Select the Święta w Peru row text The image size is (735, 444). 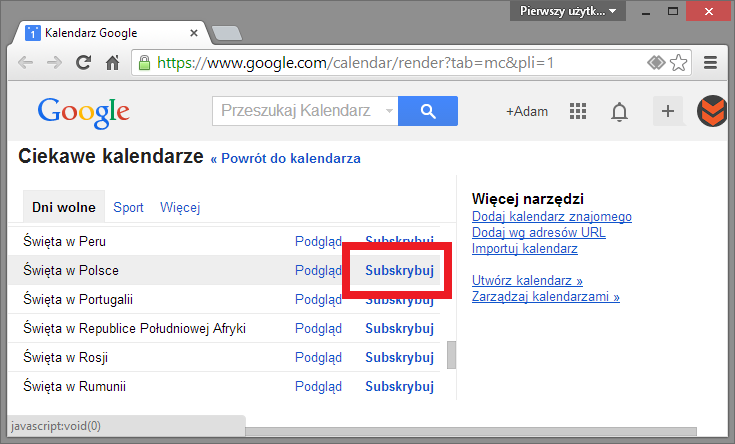[65, 241]
